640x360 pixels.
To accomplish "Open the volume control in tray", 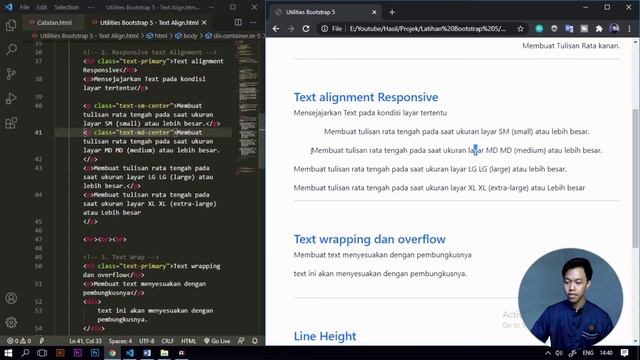I will point(559,353).
